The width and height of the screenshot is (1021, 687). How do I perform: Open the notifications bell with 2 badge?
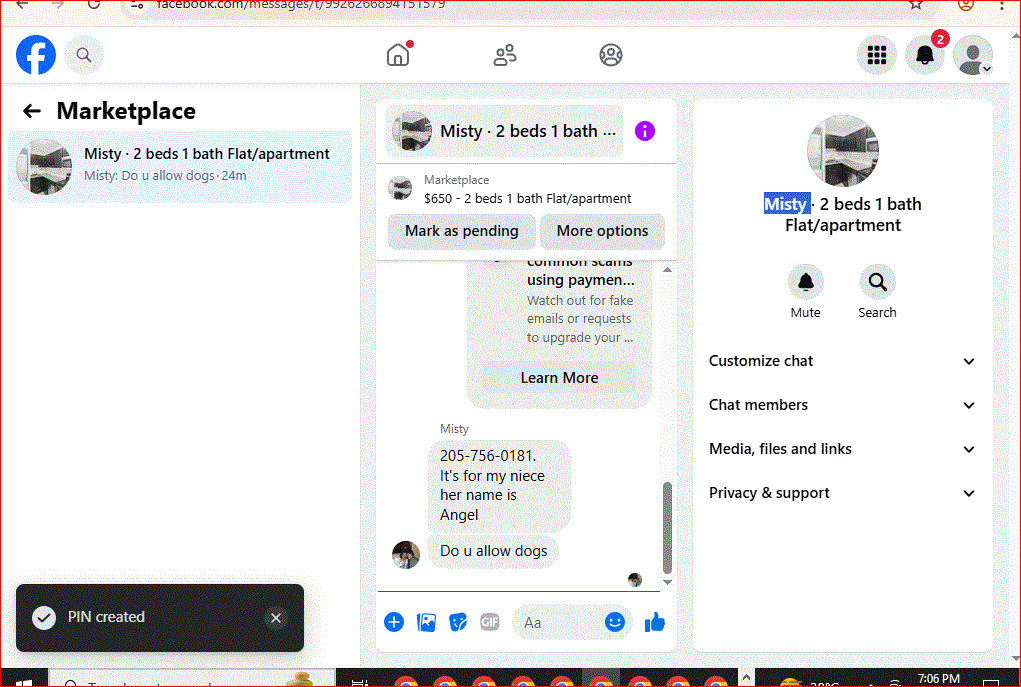point(925,55)
